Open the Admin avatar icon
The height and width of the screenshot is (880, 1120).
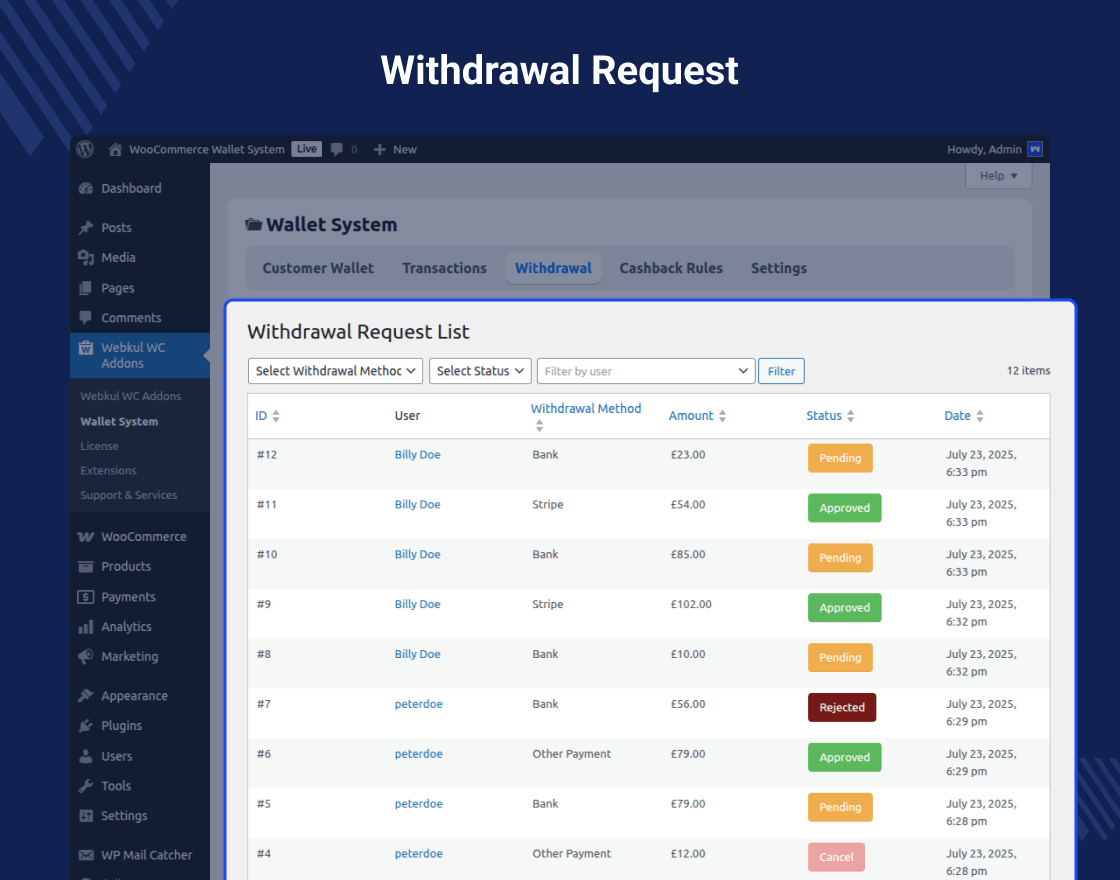tap(1035, 149)
